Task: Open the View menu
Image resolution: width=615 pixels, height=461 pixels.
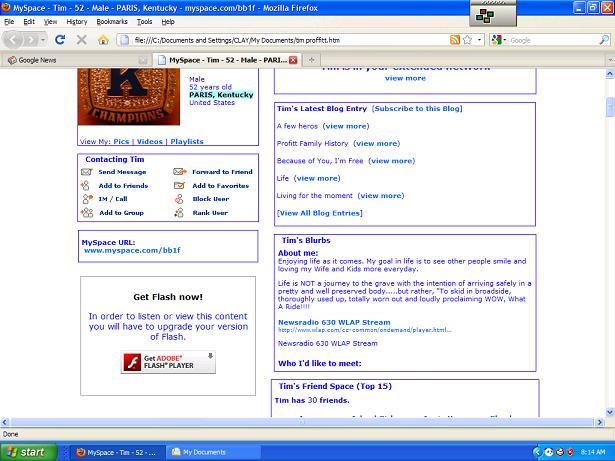Action: point(50,22)
